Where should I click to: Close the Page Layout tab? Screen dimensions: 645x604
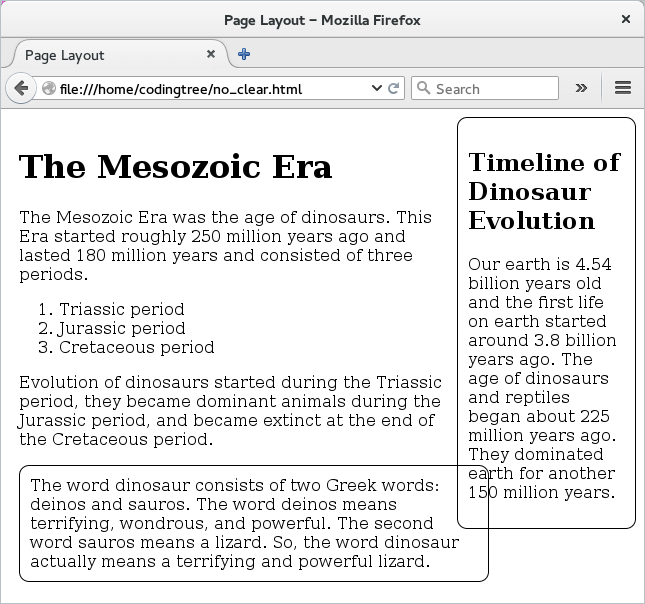(211, 54)
